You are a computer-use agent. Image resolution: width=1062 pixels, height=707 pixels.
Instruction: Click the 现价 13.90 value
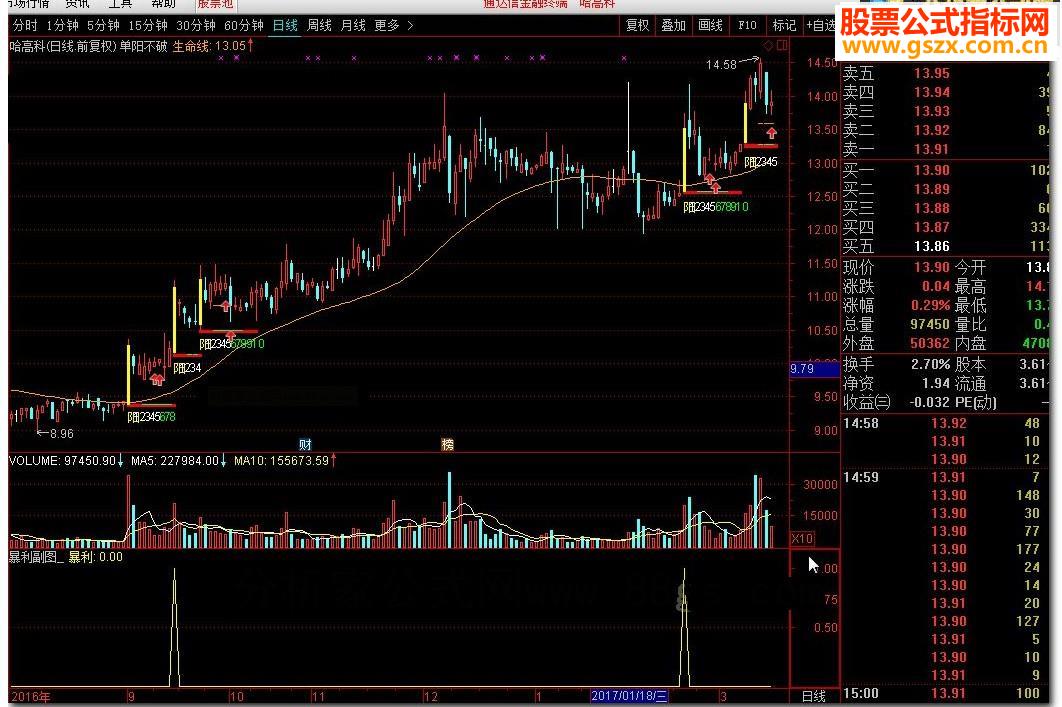932,267
